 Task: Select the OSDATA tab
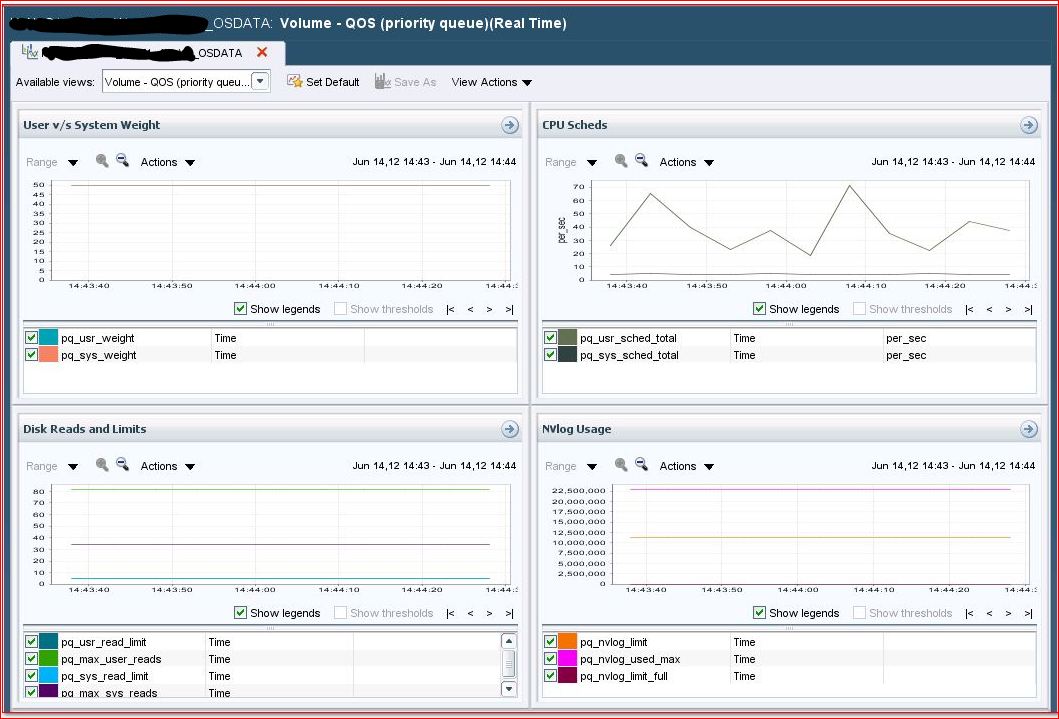pos(140,53)
